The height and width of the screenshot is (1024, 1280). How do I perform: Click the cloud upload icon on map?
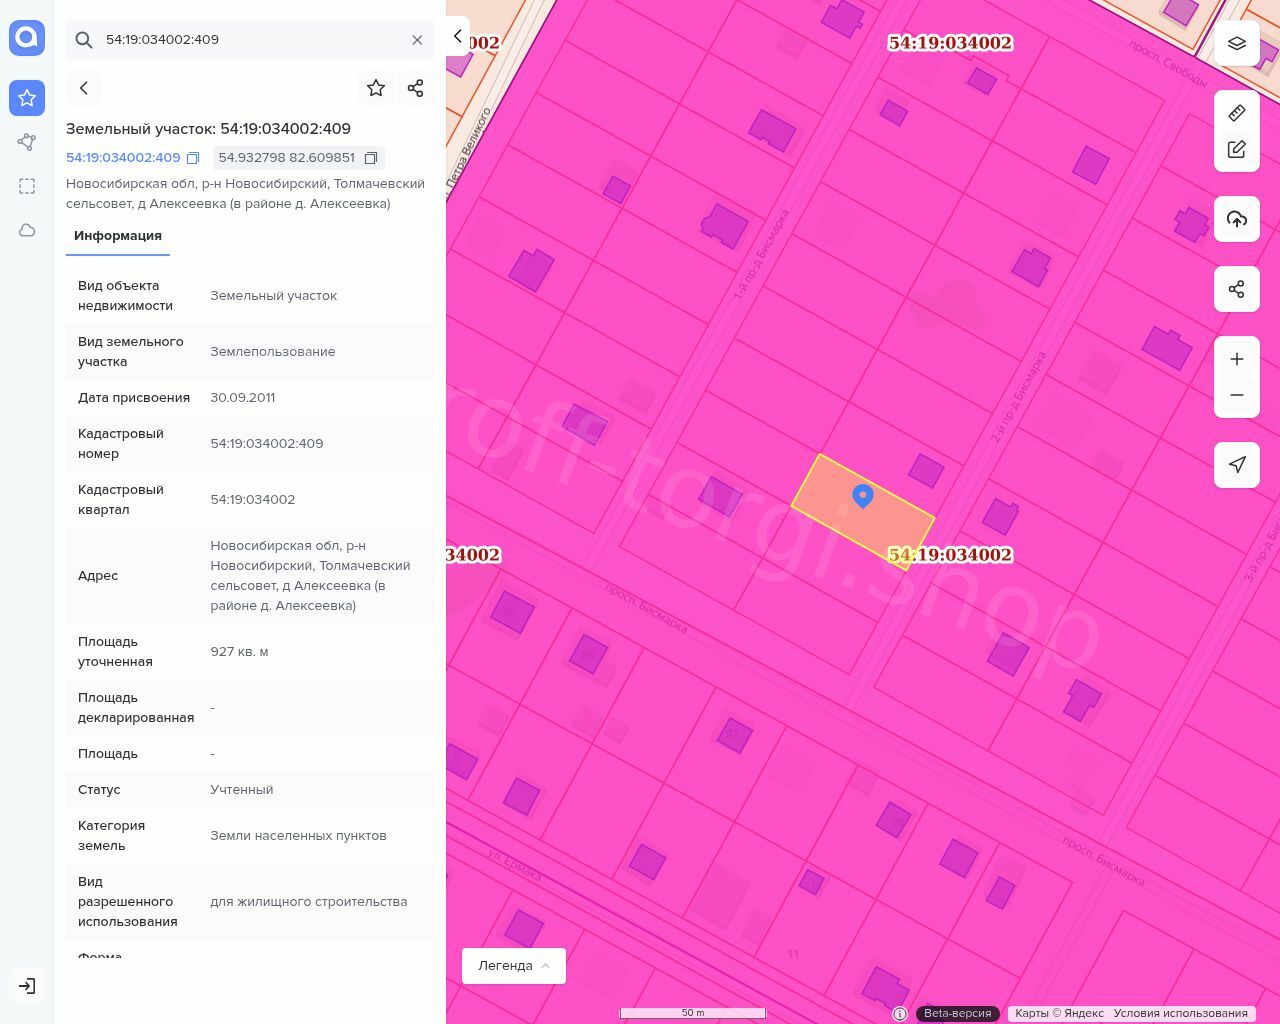pos(1237,219)
